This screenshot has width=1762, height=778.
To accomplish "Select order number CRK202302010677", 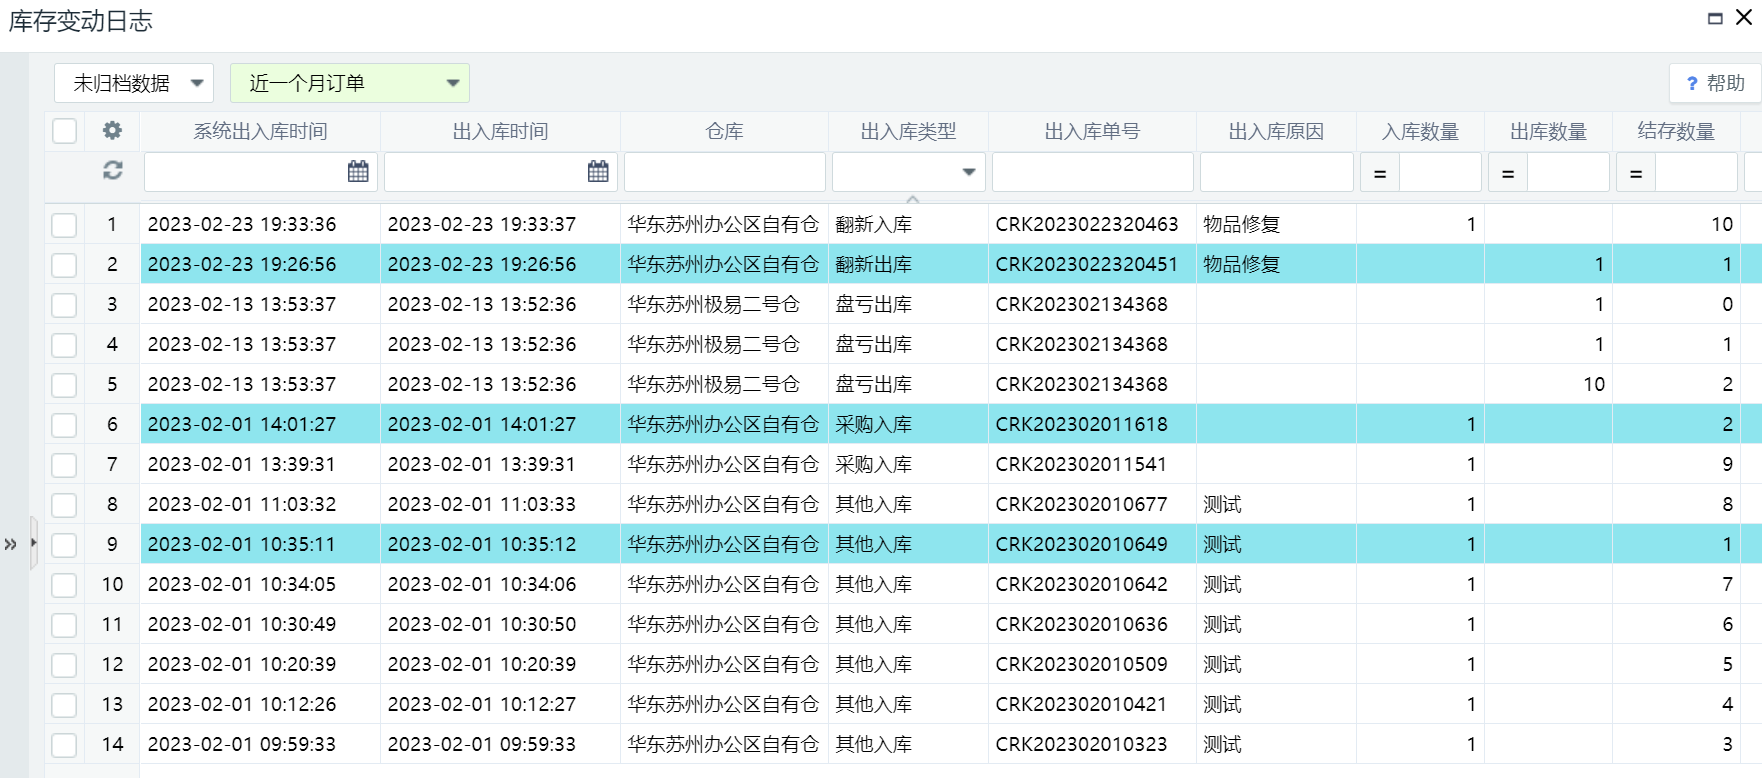I will (x=1081, y=504).
